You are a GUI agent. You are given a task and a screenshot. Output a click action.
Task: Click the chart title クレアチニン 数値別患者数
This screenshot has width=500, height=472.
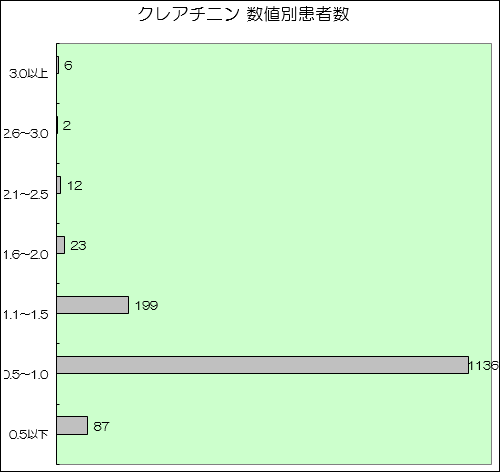pyautogui.click(x=244, y=14)
